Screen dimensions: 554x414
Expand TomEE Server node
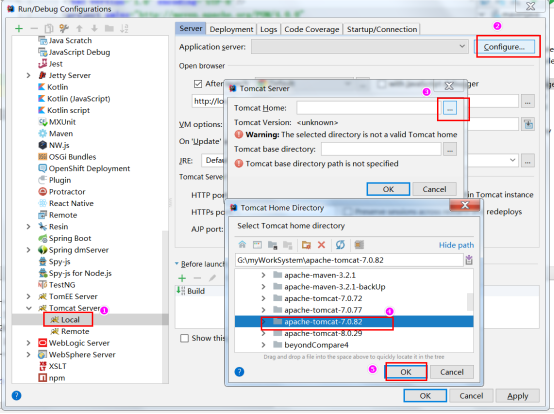[x=29, y=296]
